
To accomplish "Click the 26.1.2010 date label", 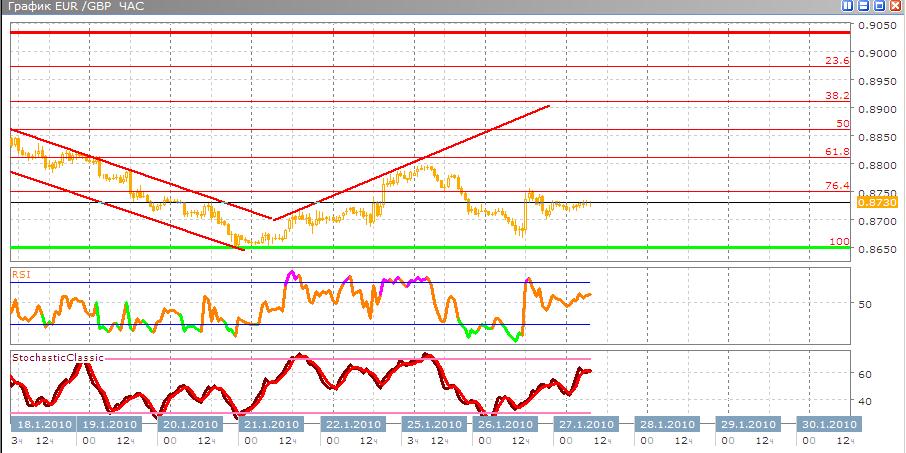I will (504, 425).
